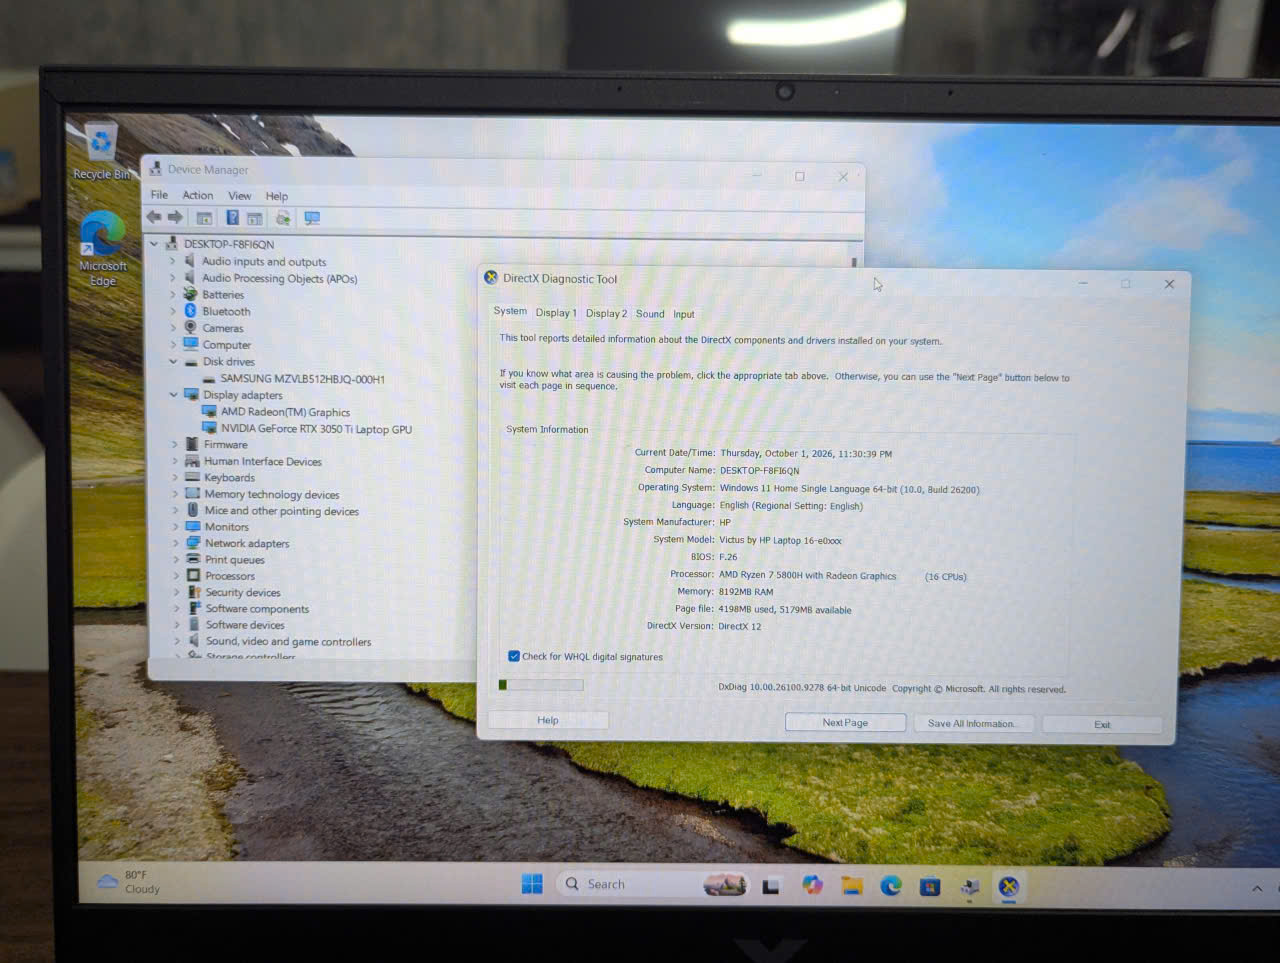This screenshot has height=963, width=1280.
Task: Open the Windows Start menu
Action: [532, 884]
